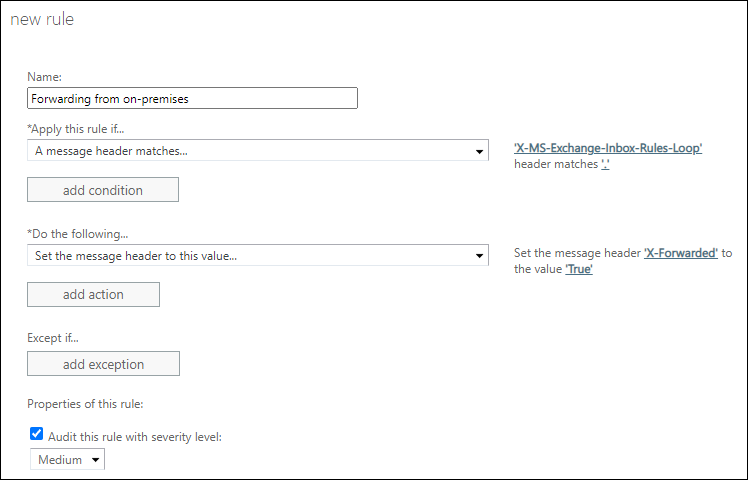Image resolution: width=748 pixels, height=480 pixels.
Task: Open the 'A message header matches...' dropdown
Action: click(x=258, y=150)
